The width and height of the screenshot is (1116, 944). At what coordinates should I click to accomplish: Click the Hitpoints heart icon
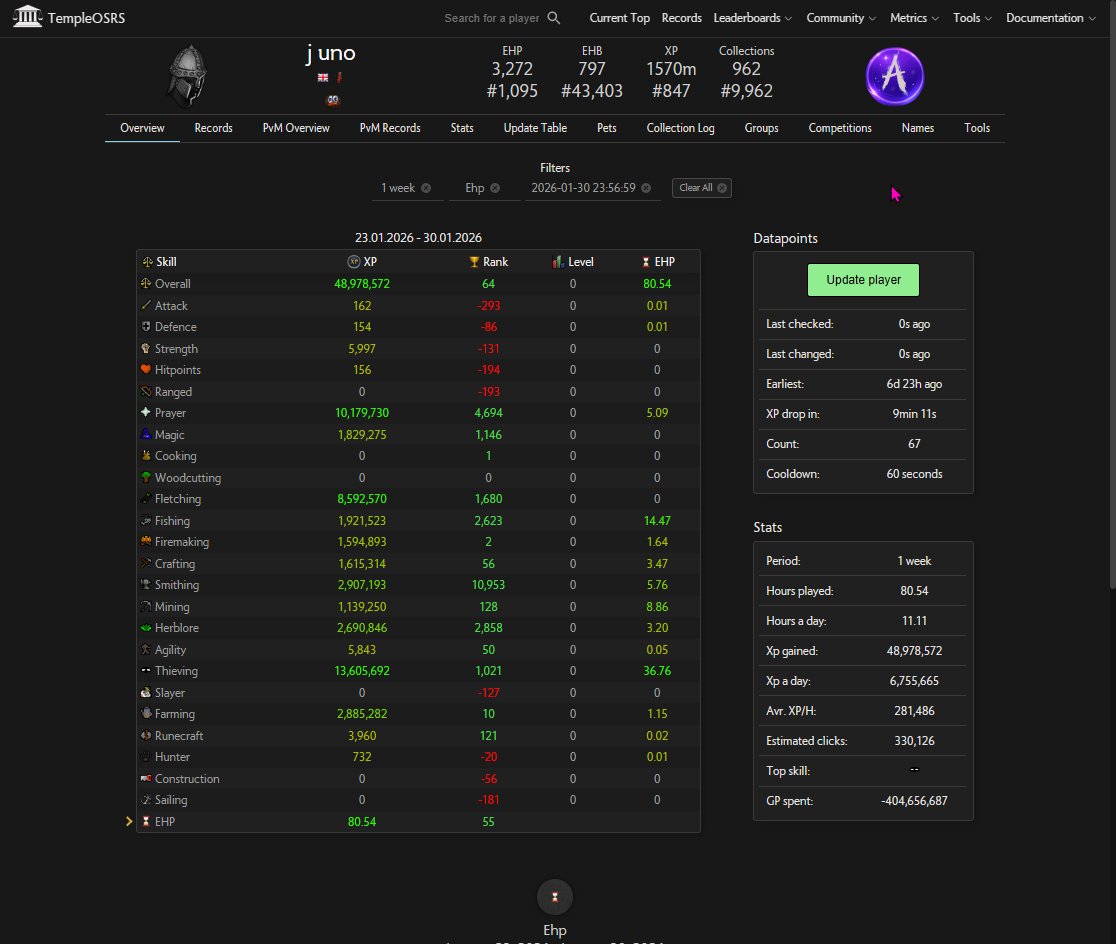coord(146,369)
